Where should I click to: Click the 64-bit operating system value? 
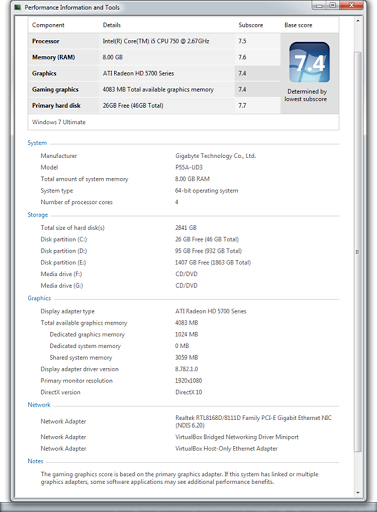[207, 191]
